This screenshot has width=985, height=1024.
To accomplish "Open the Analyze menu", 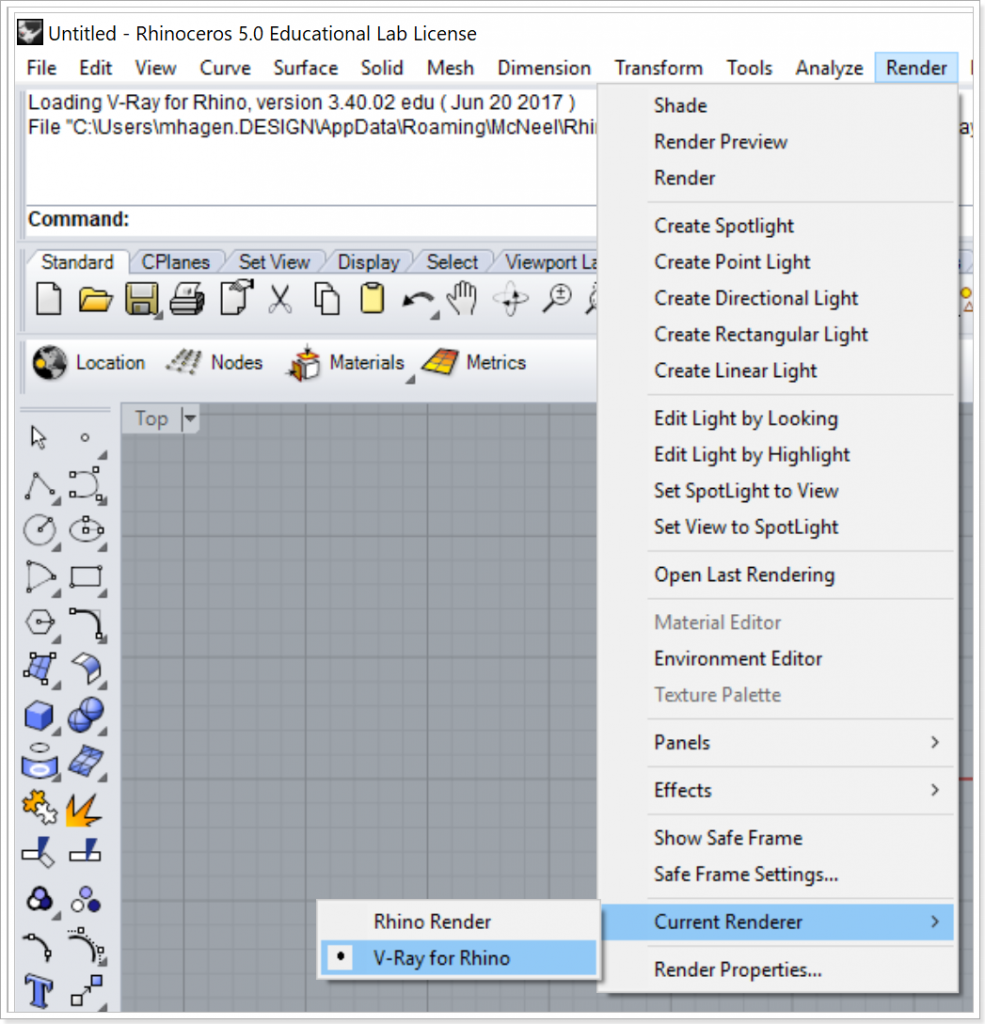I will [829, 68].
